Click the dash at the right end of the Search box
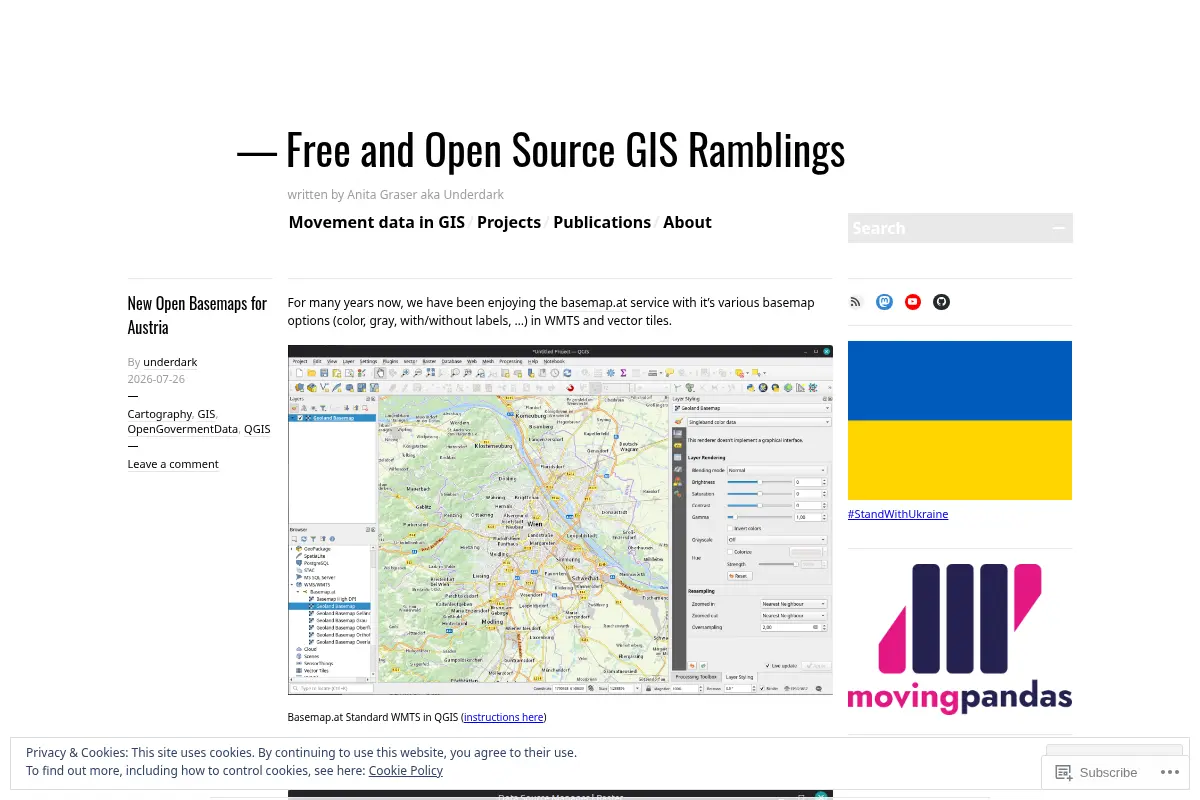Viewport: 1200px width, 800px height. point(1059,228)
